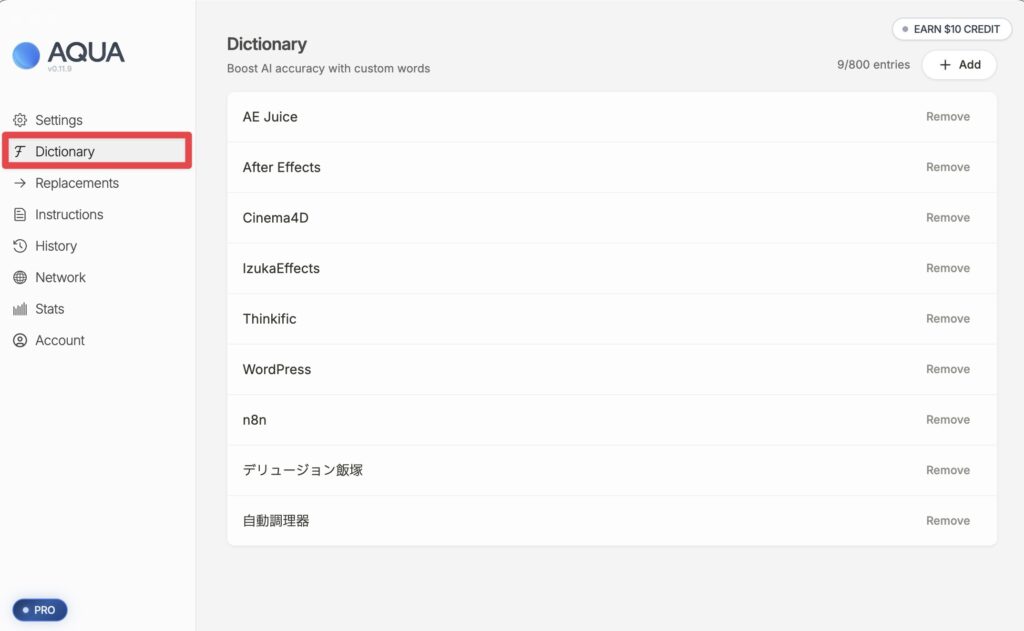Open the Dictionary sidebar item

tap(65, 152)
